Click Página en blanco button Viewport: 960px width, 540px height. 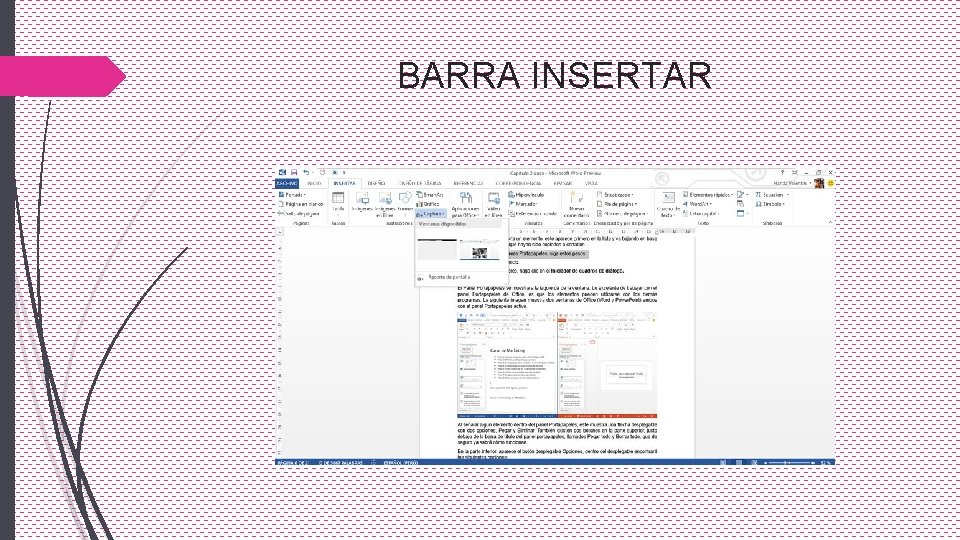click(x=301, y=204)
